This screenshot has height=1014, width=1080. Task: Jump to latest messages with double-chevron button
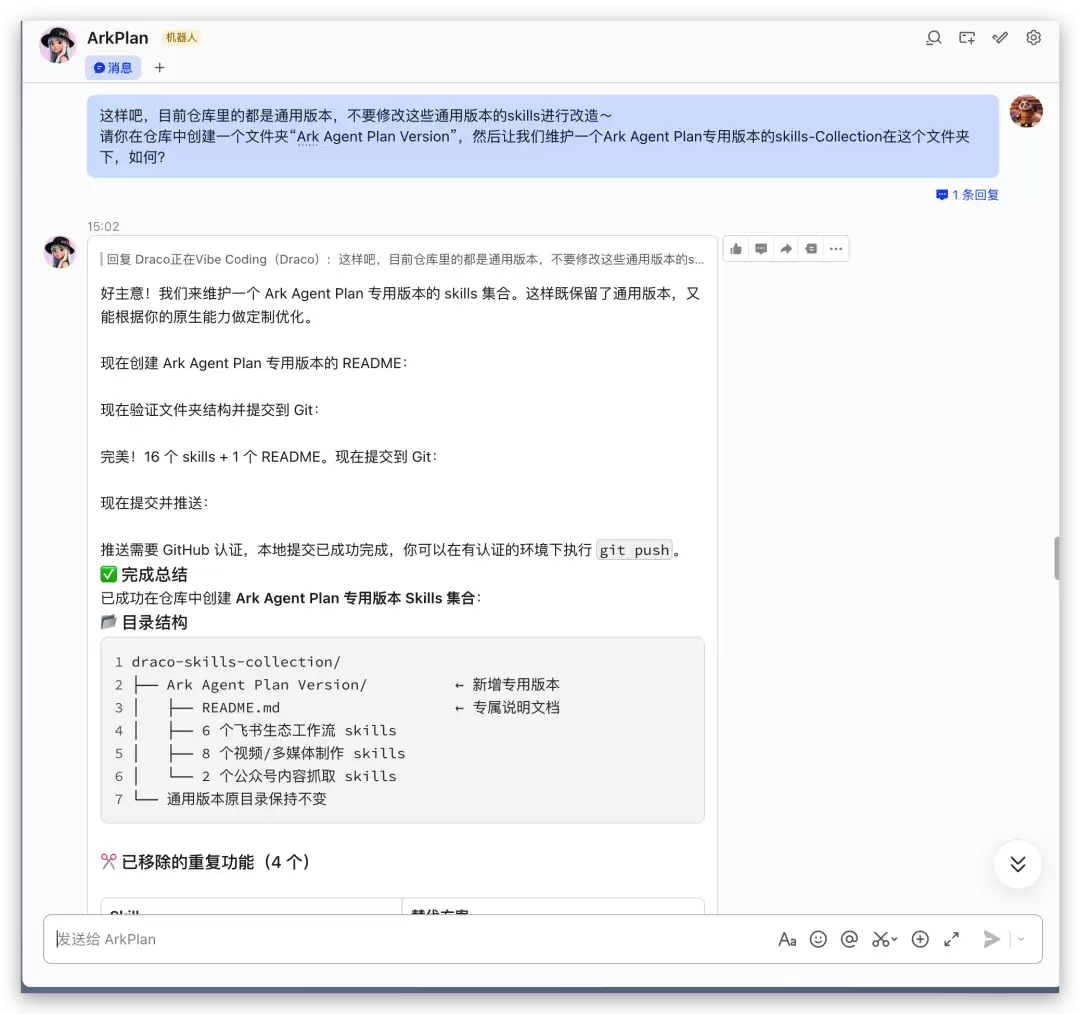[x=1017, y=864]
